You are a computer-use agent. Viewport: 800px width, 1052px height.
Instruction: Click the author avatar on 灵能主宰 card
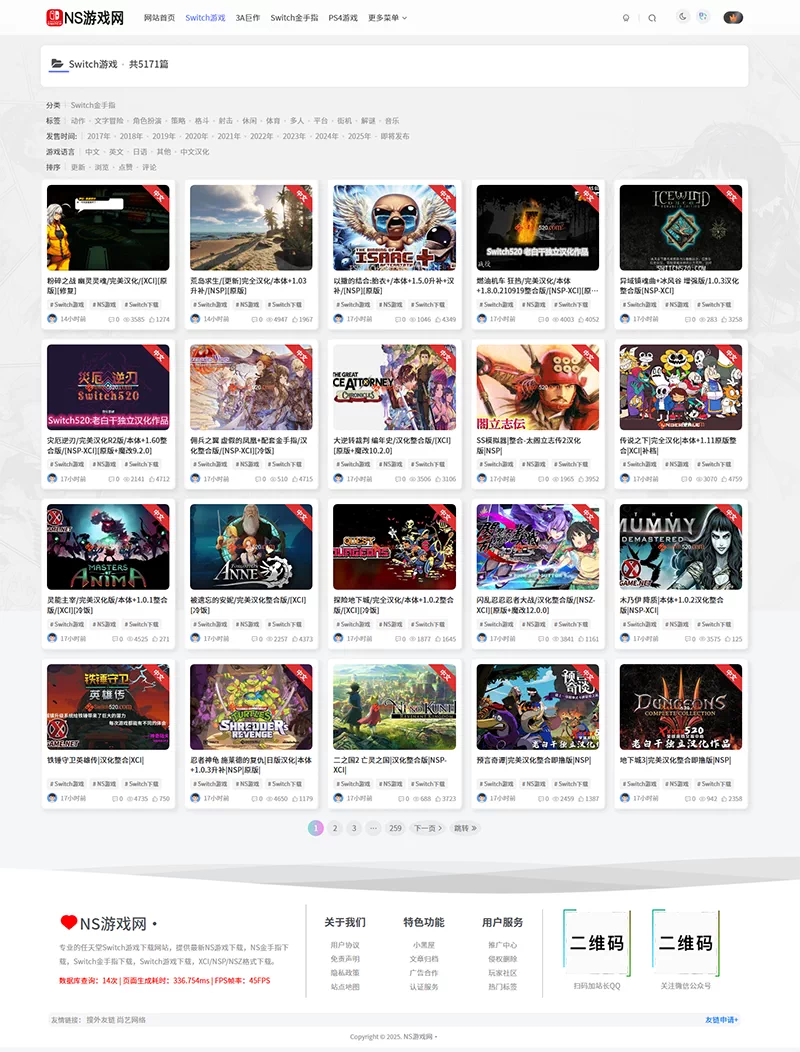point(52,638)
